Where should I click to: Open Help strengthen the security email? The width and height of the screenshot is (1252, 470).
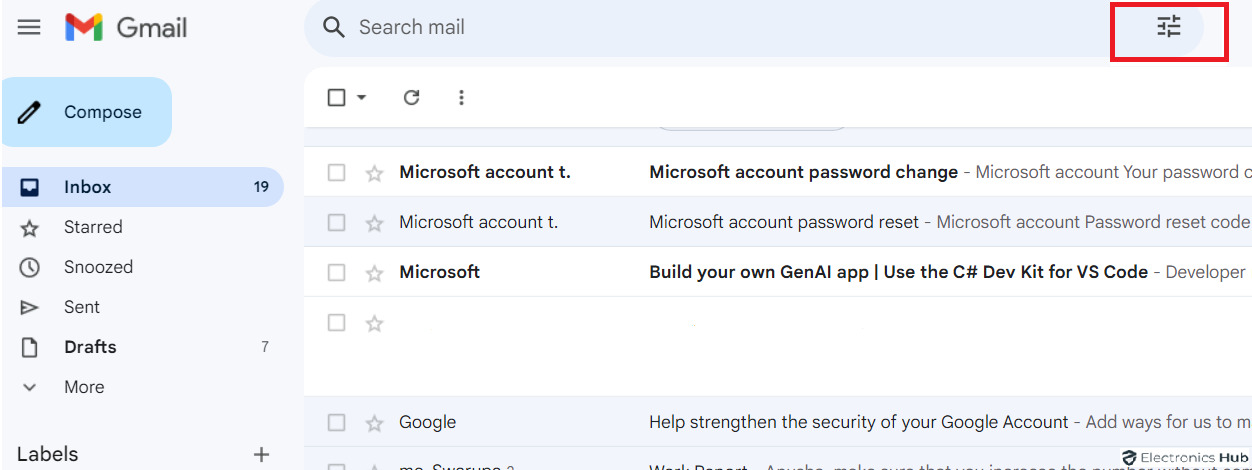pyautogui.click(x=778, y=422)
